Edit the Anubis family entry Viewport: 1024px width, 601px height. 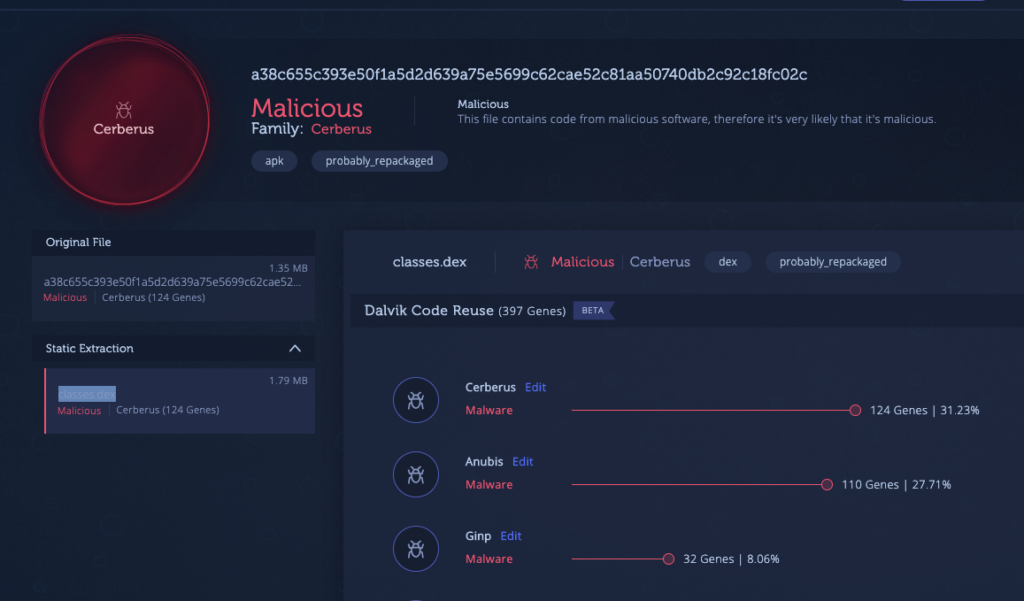522,462
